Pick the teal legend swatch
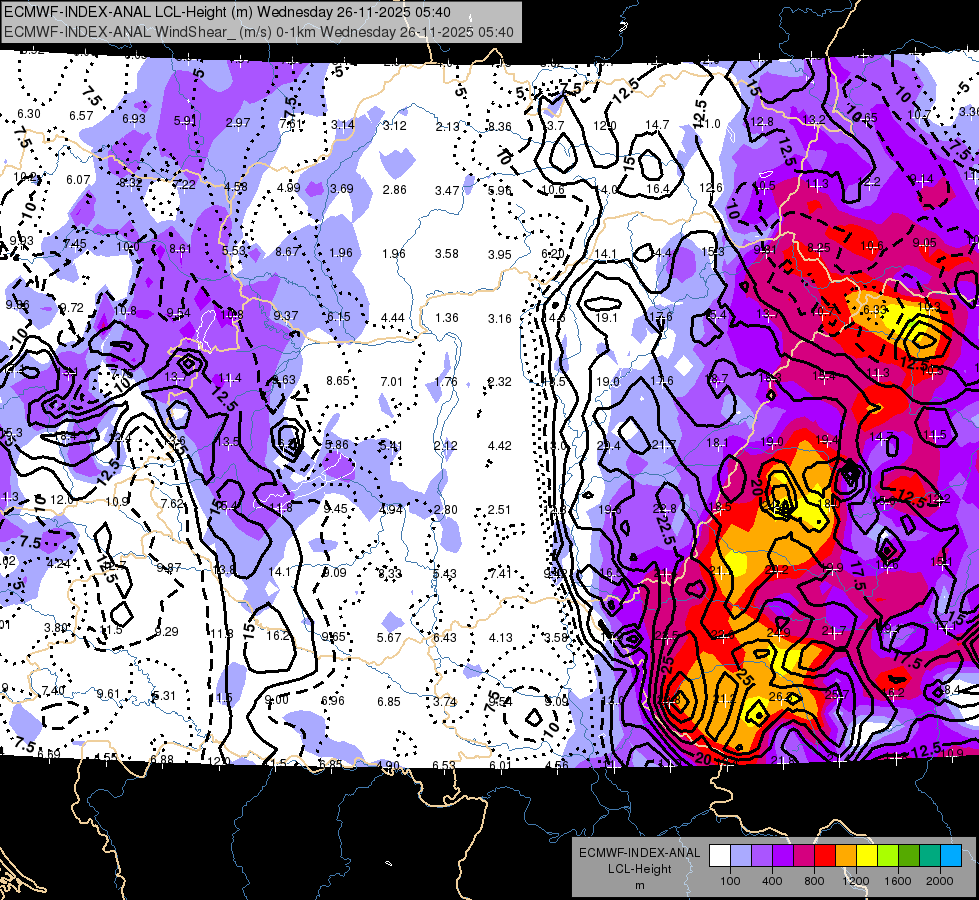The height and width of the screenshot is (900, 979). coord(930,856)
